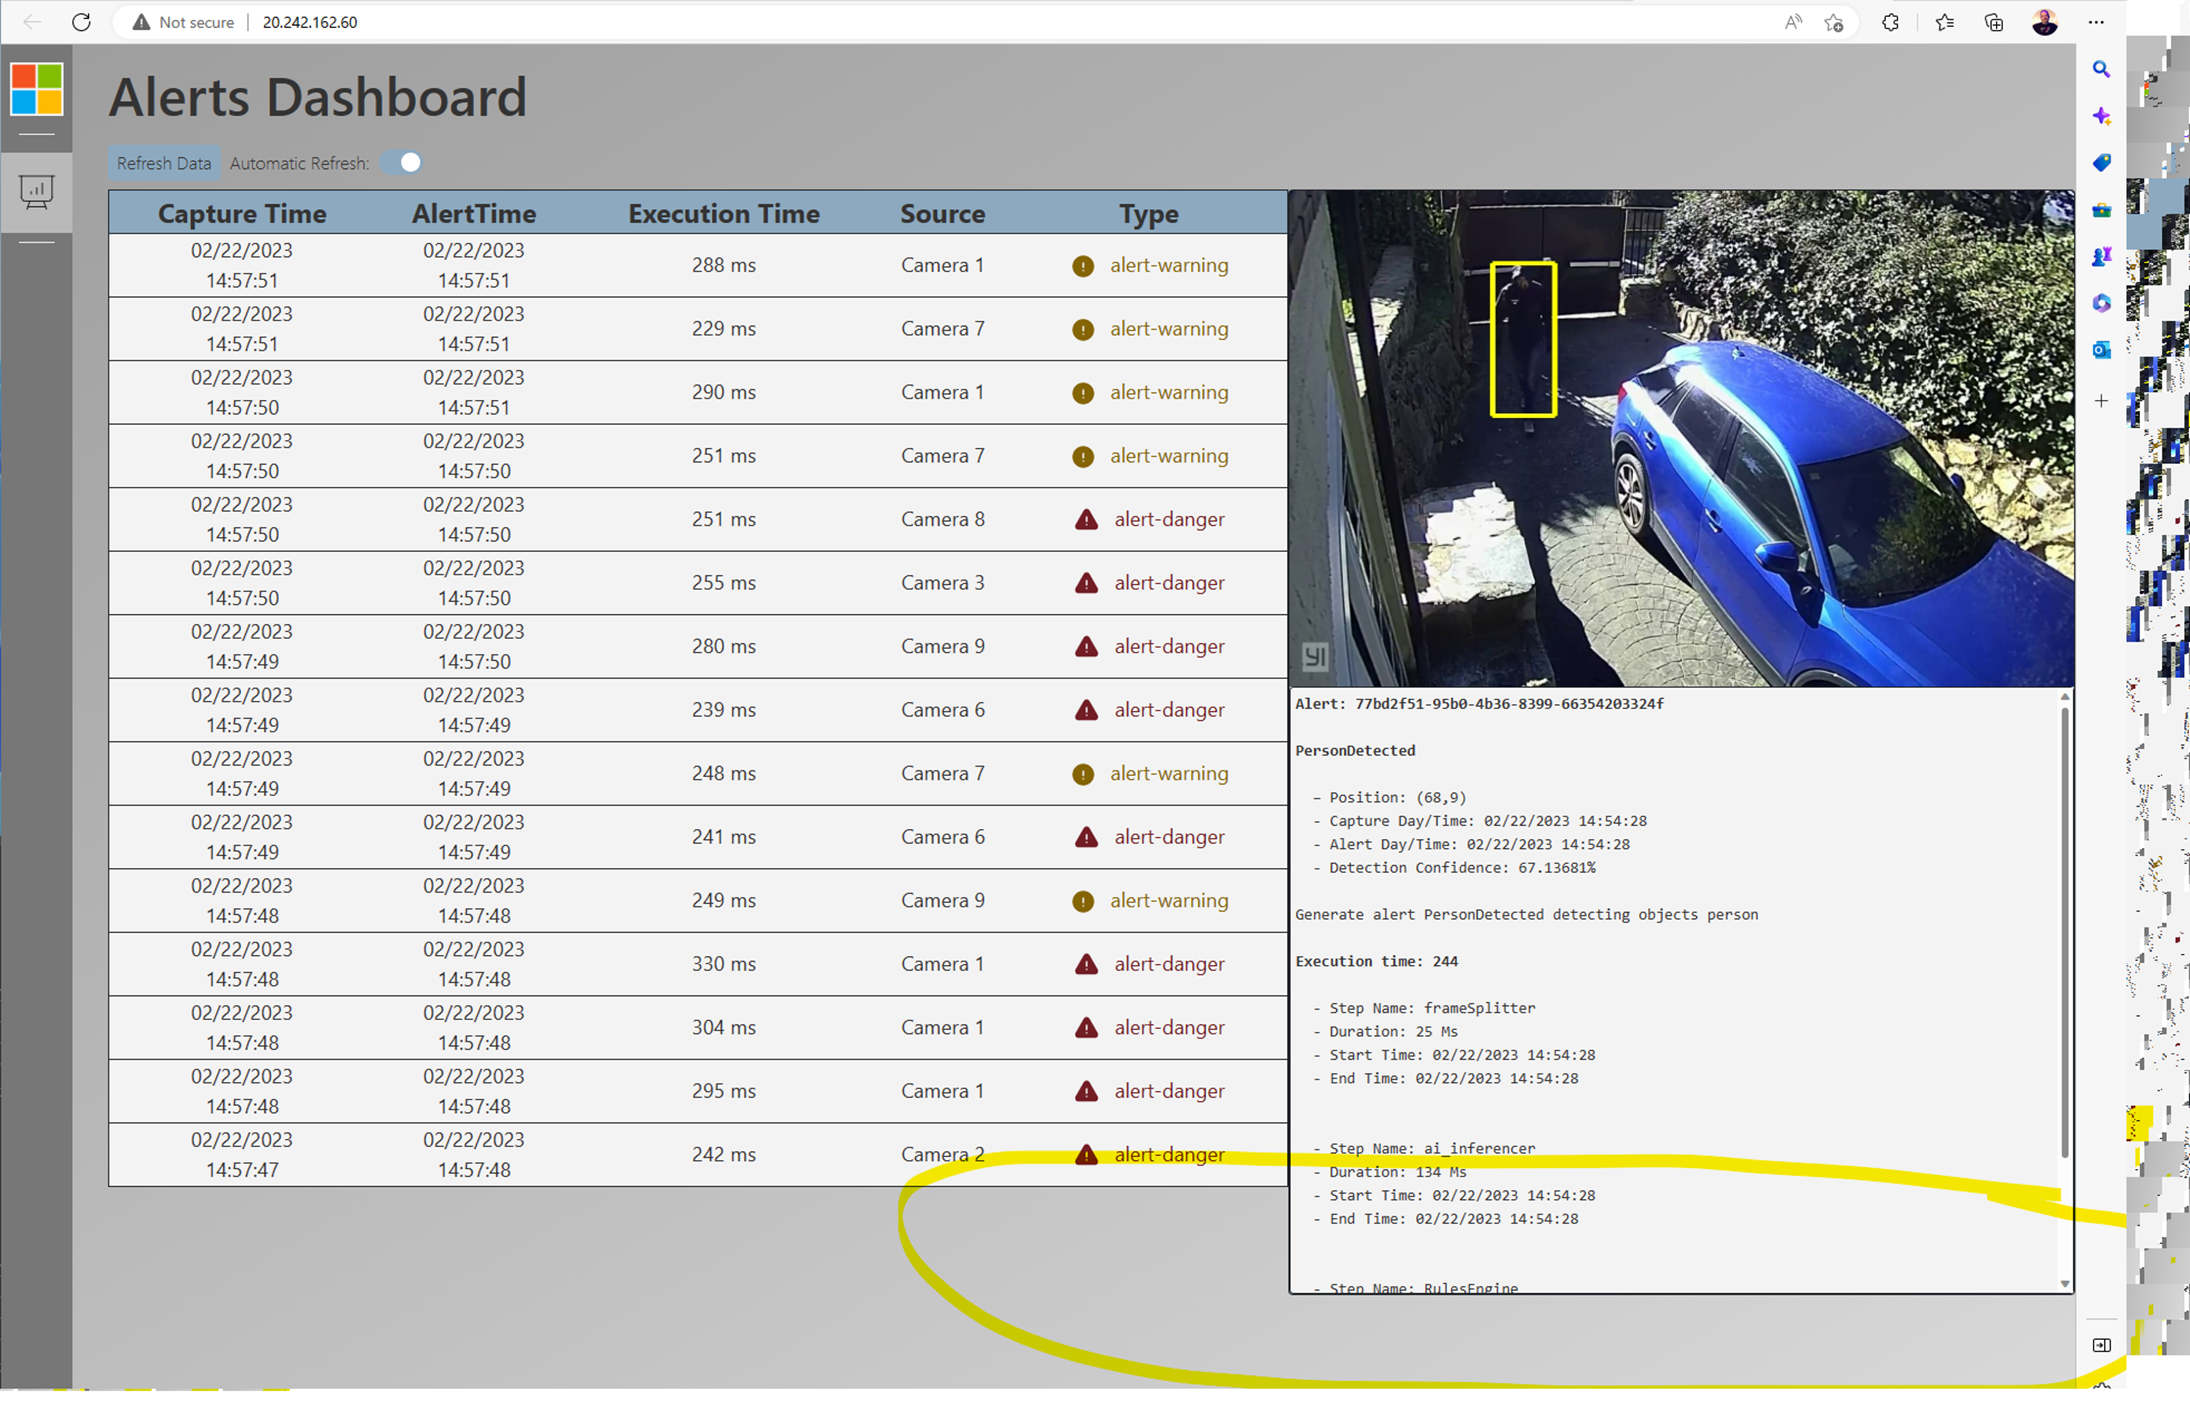Open the Shopping tag icon in the sidebar
2190x1401 pixels.
pos(2101,163)
